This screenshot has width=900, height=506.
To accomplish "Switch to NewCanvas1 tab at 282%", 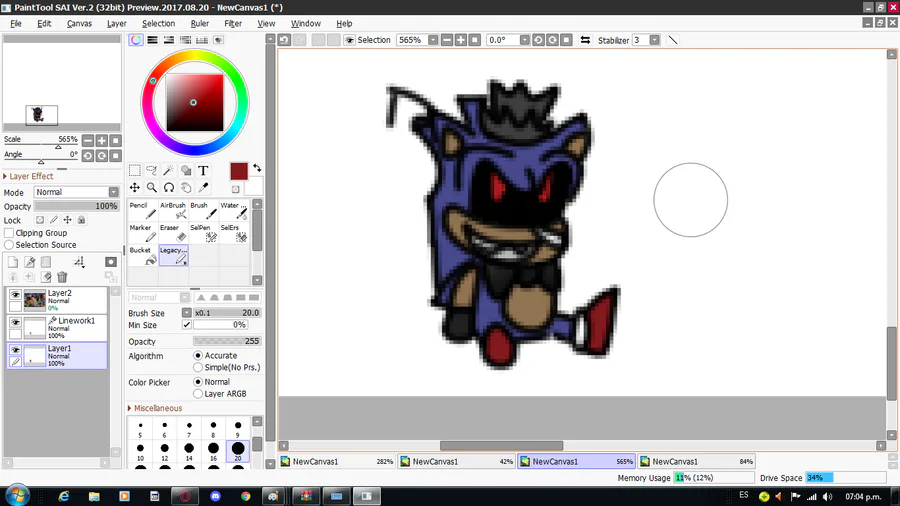I will click(x=337, y=461).
